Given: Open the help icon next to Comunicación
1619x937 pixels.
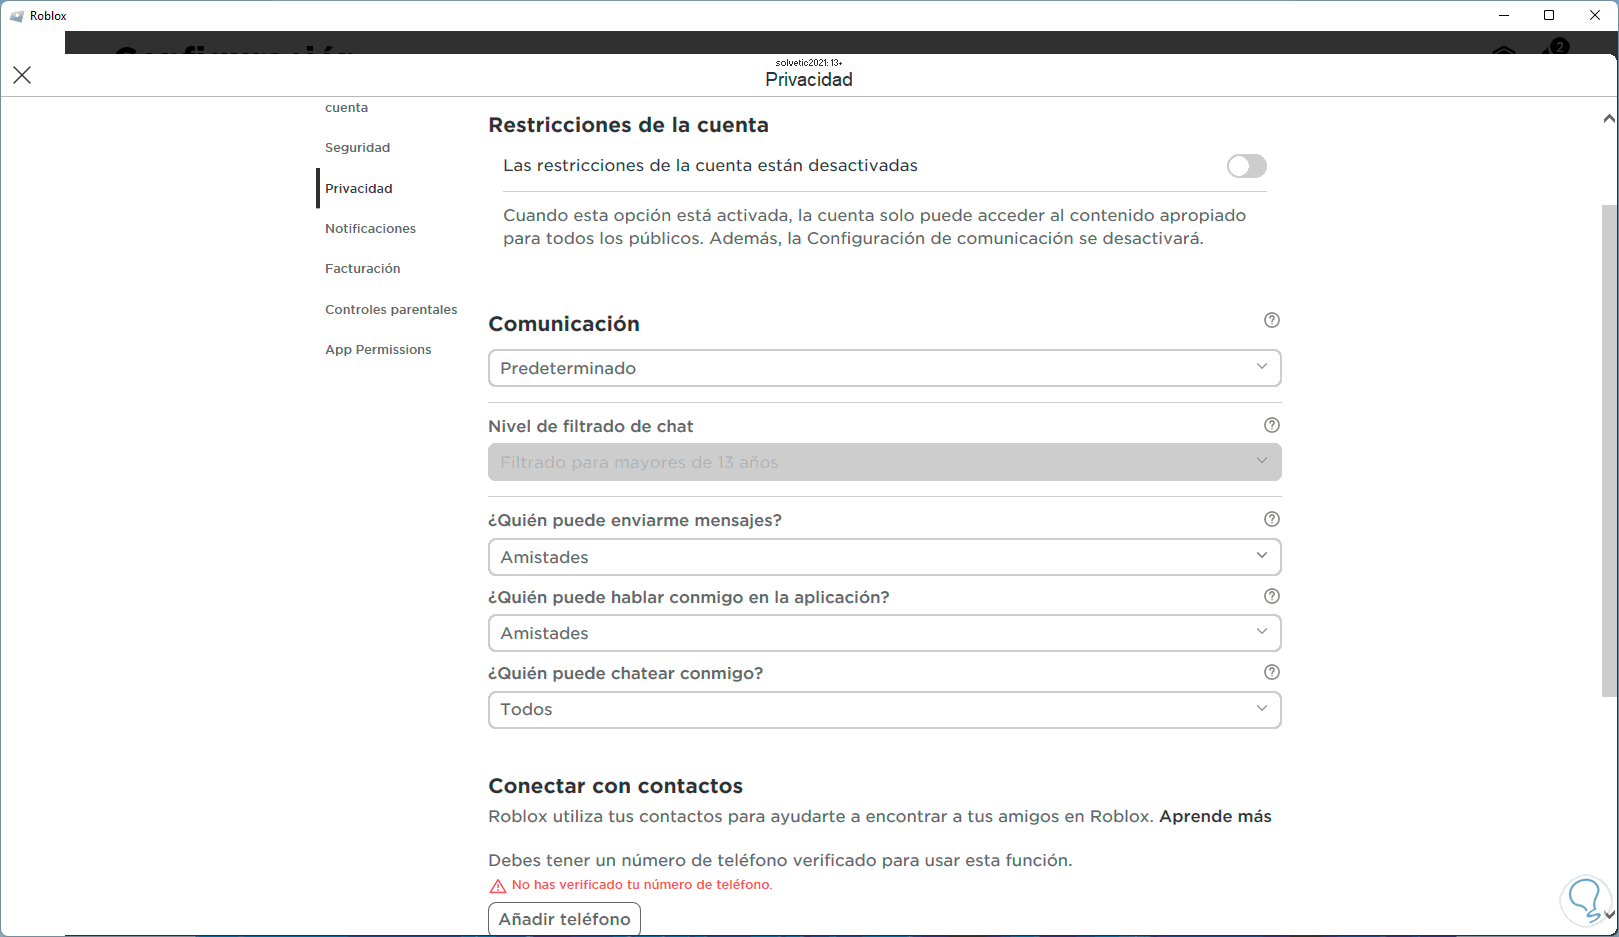Looking at the screenshot, I should (x=1272, y=320).
